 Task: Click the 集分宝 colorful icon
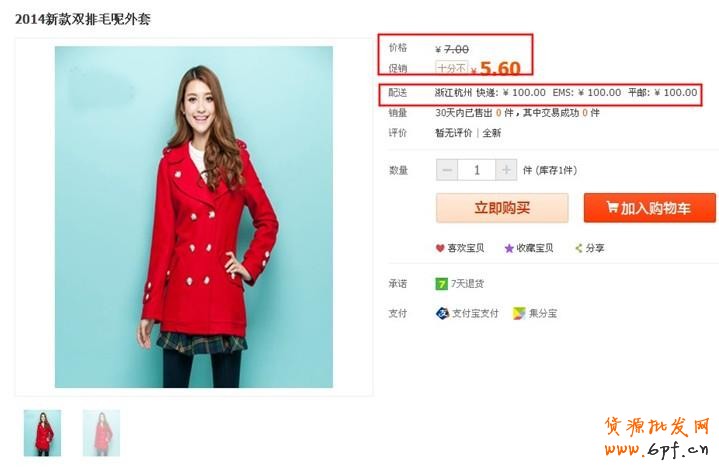[x=519, y=313]
